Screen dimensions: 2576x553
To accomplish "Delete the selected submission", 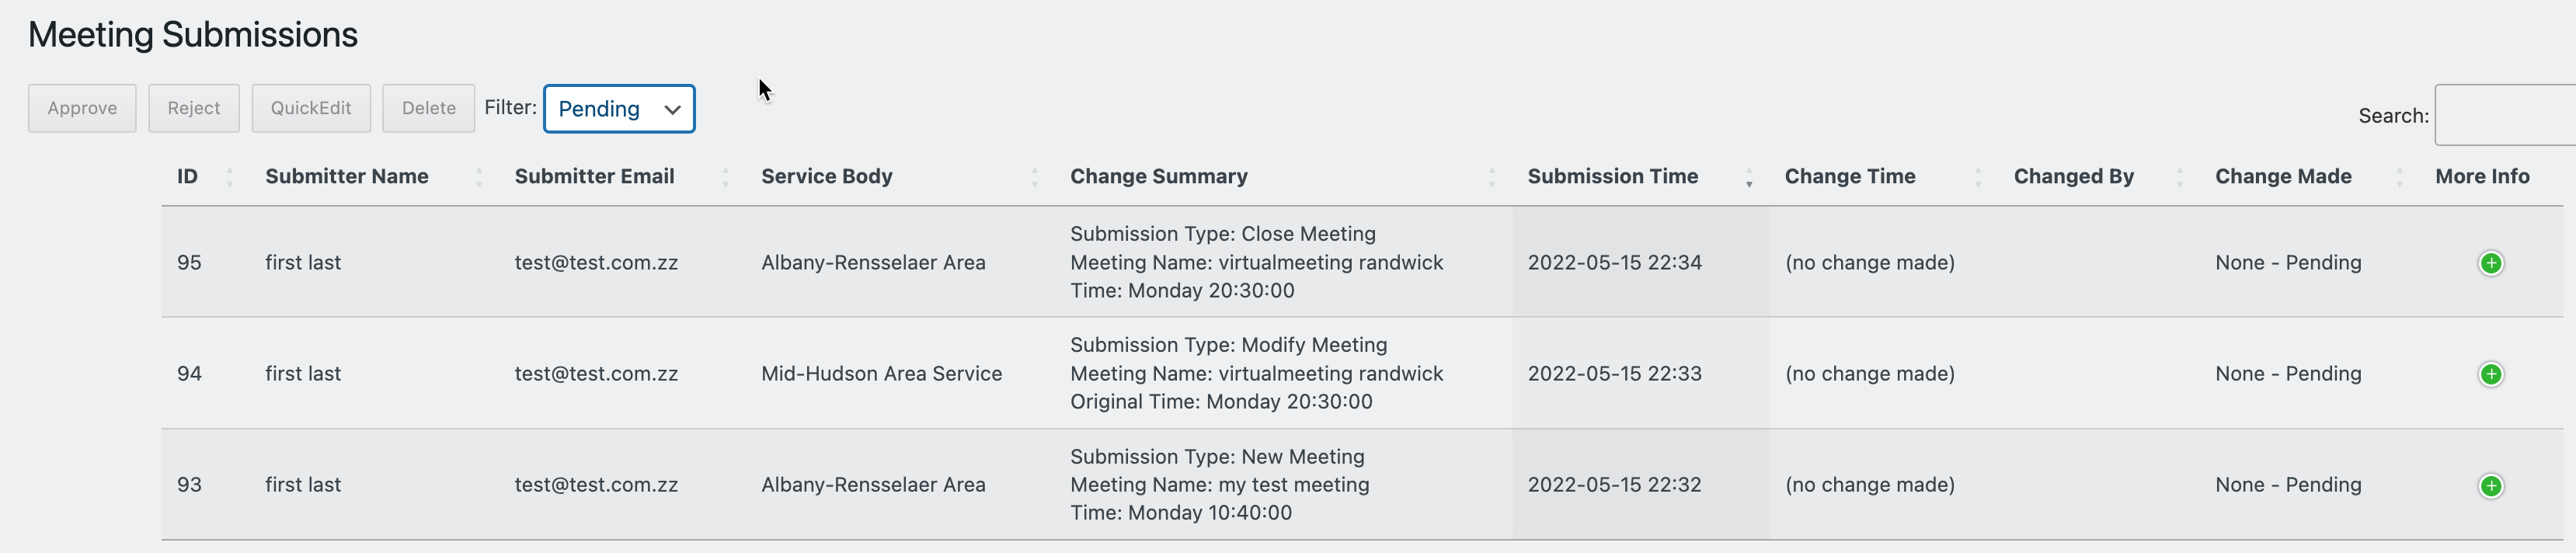I will click(428, 107).
